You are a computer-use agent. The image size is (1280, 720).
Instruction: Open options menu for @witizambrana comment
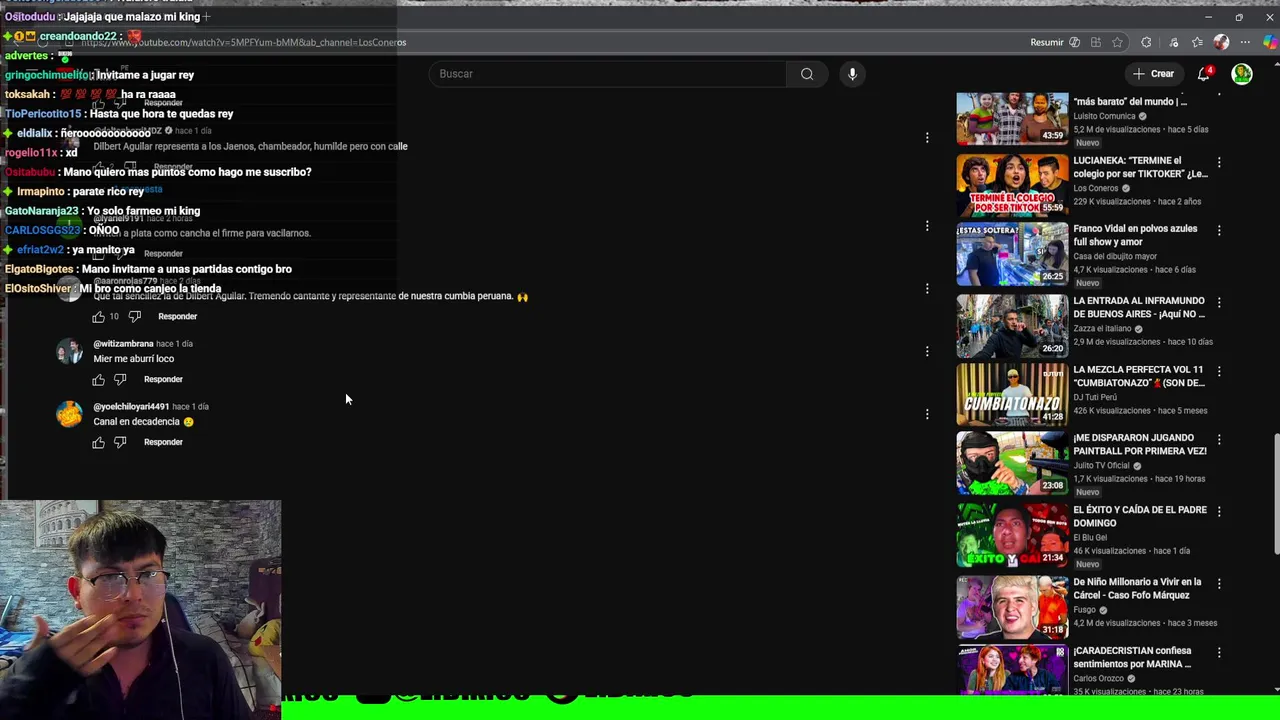point(927,351)
